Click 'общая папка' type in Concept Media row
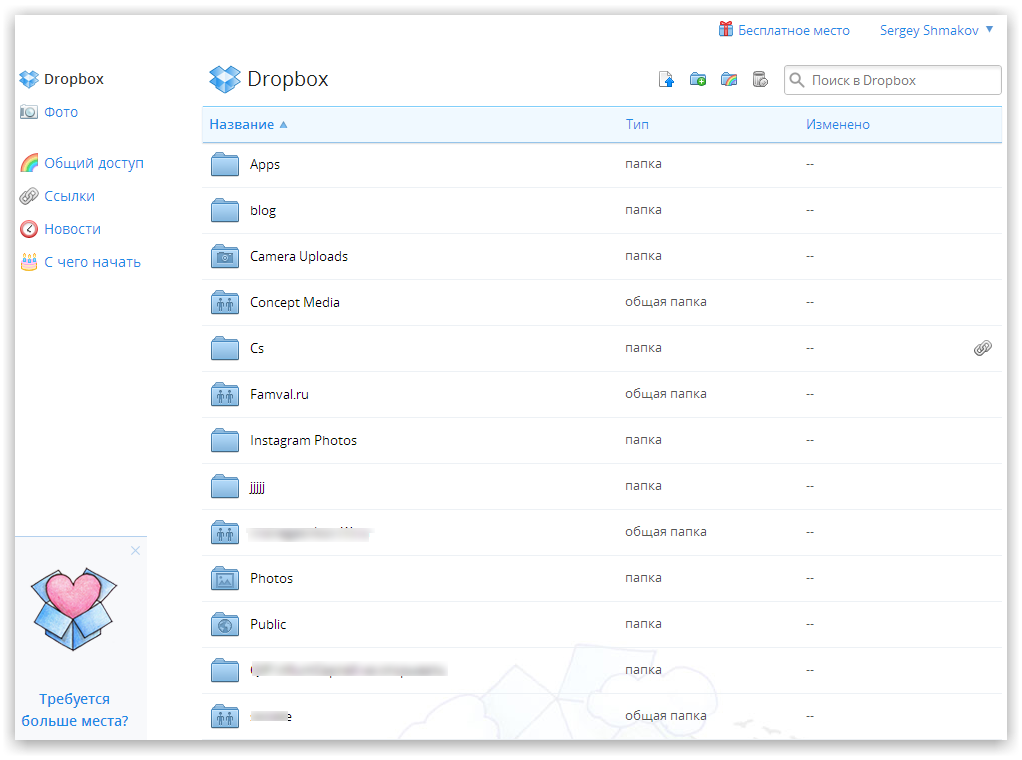The height and width of the screenshot is (760, 1022). 665,302
